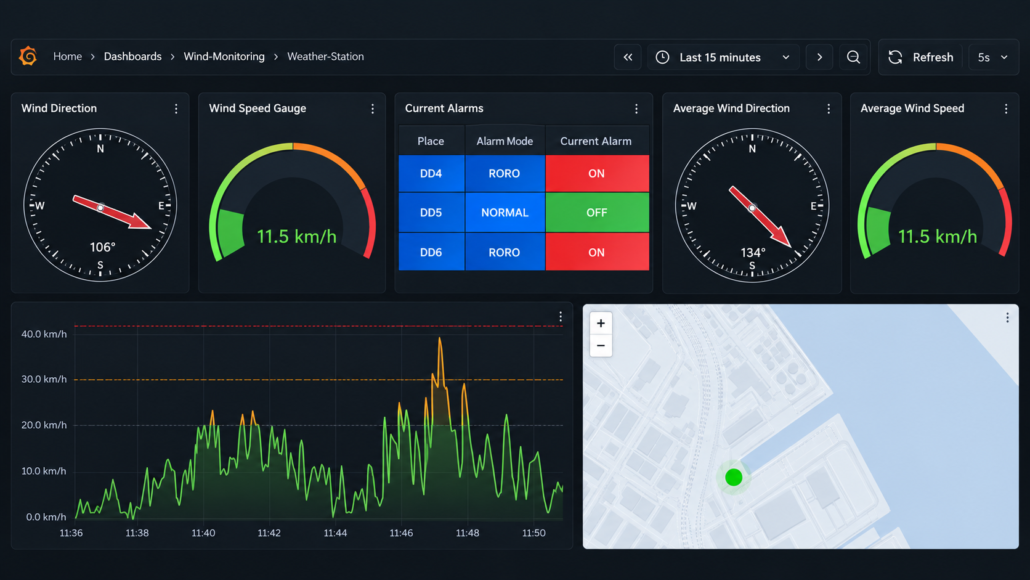Open Average Wind Speed panel menu

click(x=1006, y=109)
